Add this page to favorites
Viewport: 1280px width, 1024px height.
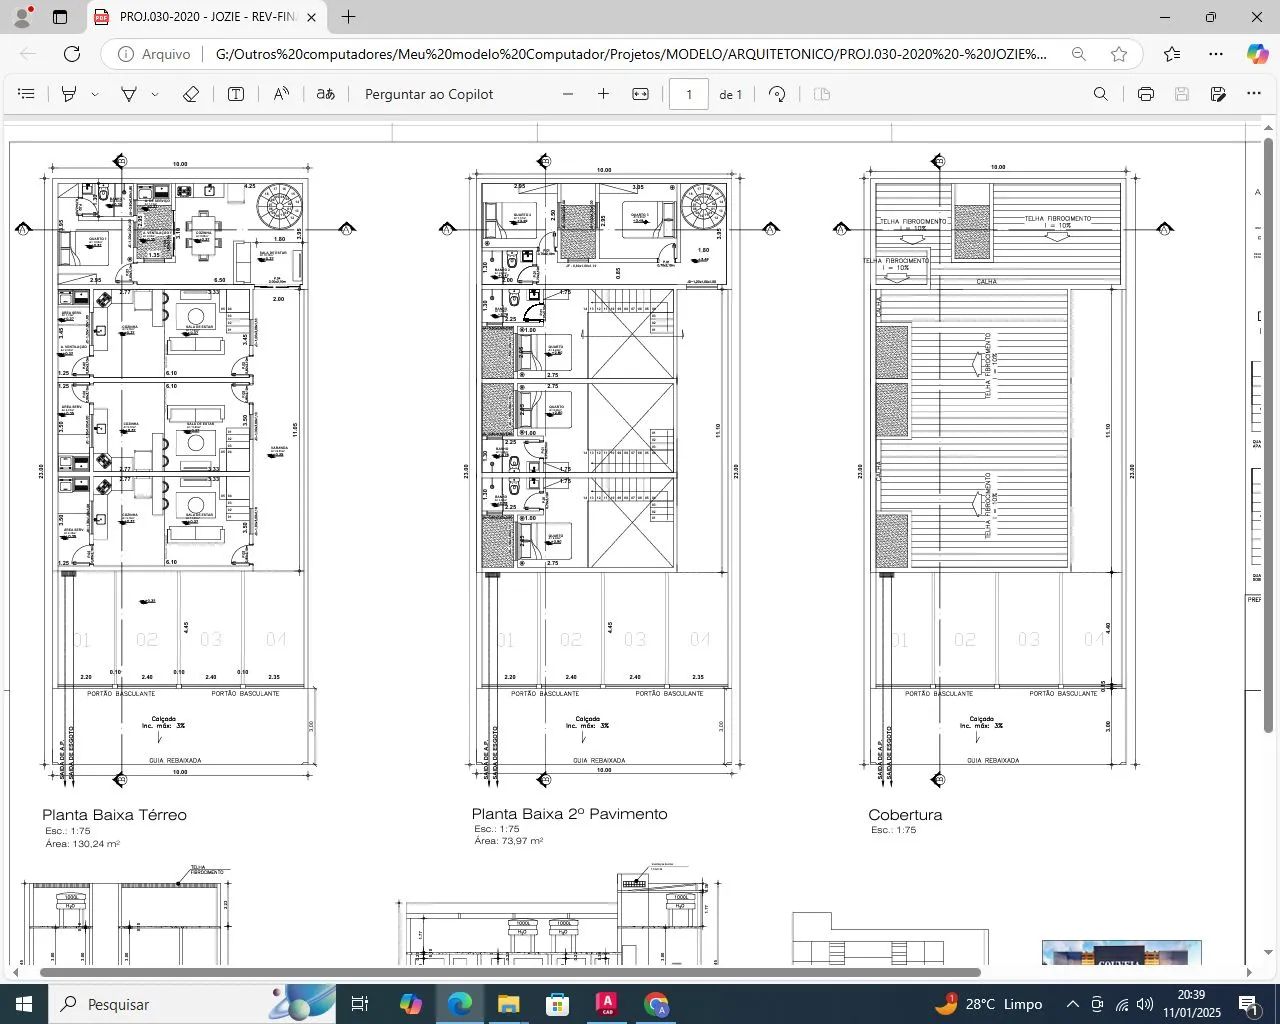pyautogui.click(x=1119, y=54)
